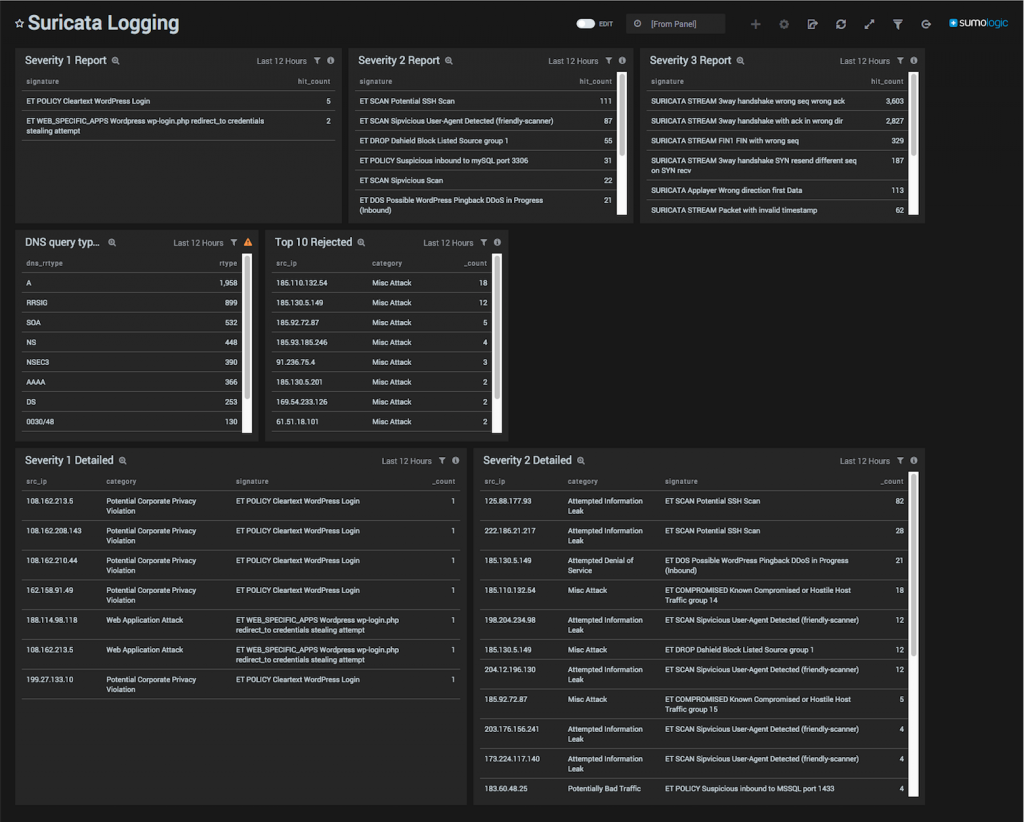Viewport: 1024px width, 822px height.
Task: Open Severity 1 Detailed in search
Action: [x=123, y=461]
